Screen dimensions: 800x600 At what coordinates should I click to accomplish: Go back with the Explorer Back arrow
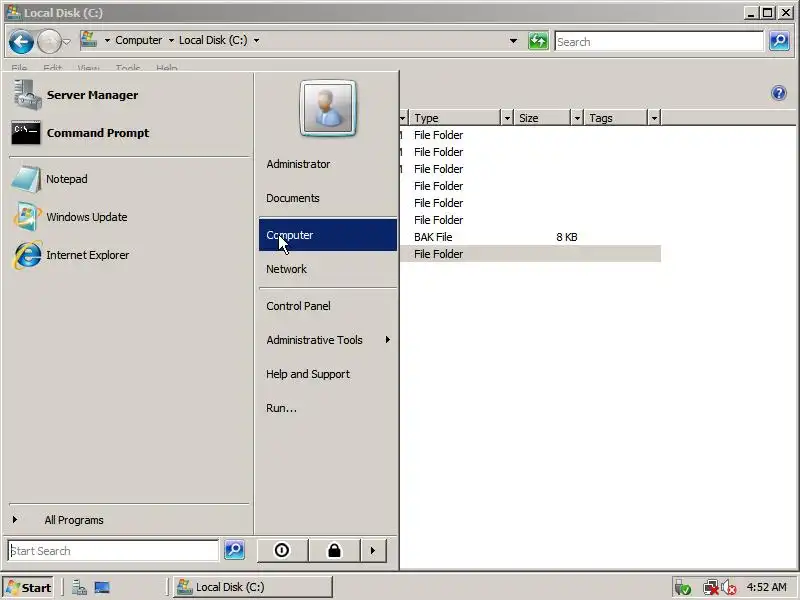21,41
